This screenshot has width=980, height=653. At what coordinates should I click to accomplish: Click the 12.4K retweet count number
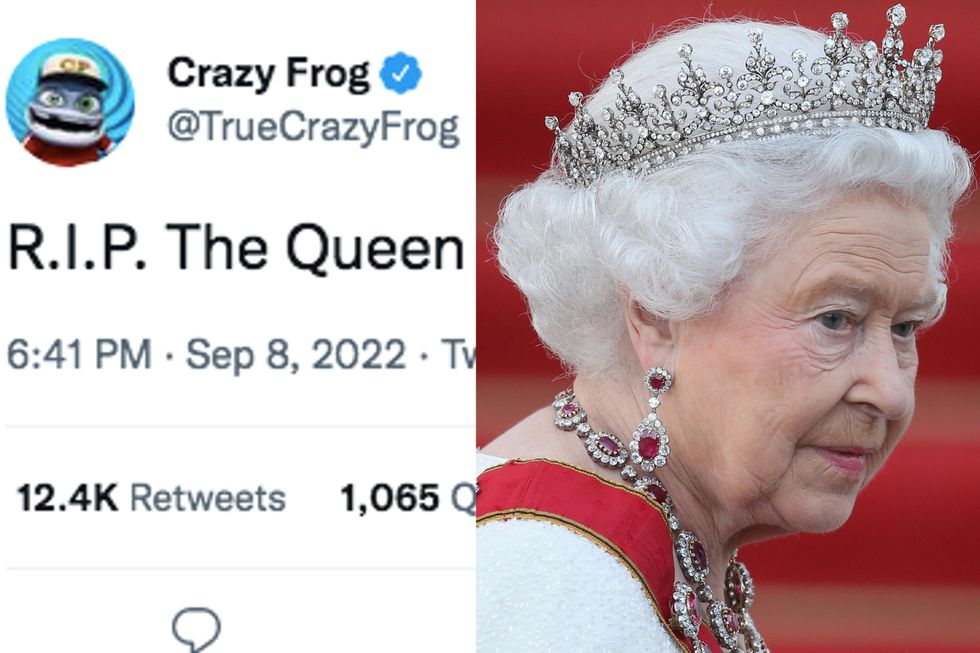tap(66, 497)
